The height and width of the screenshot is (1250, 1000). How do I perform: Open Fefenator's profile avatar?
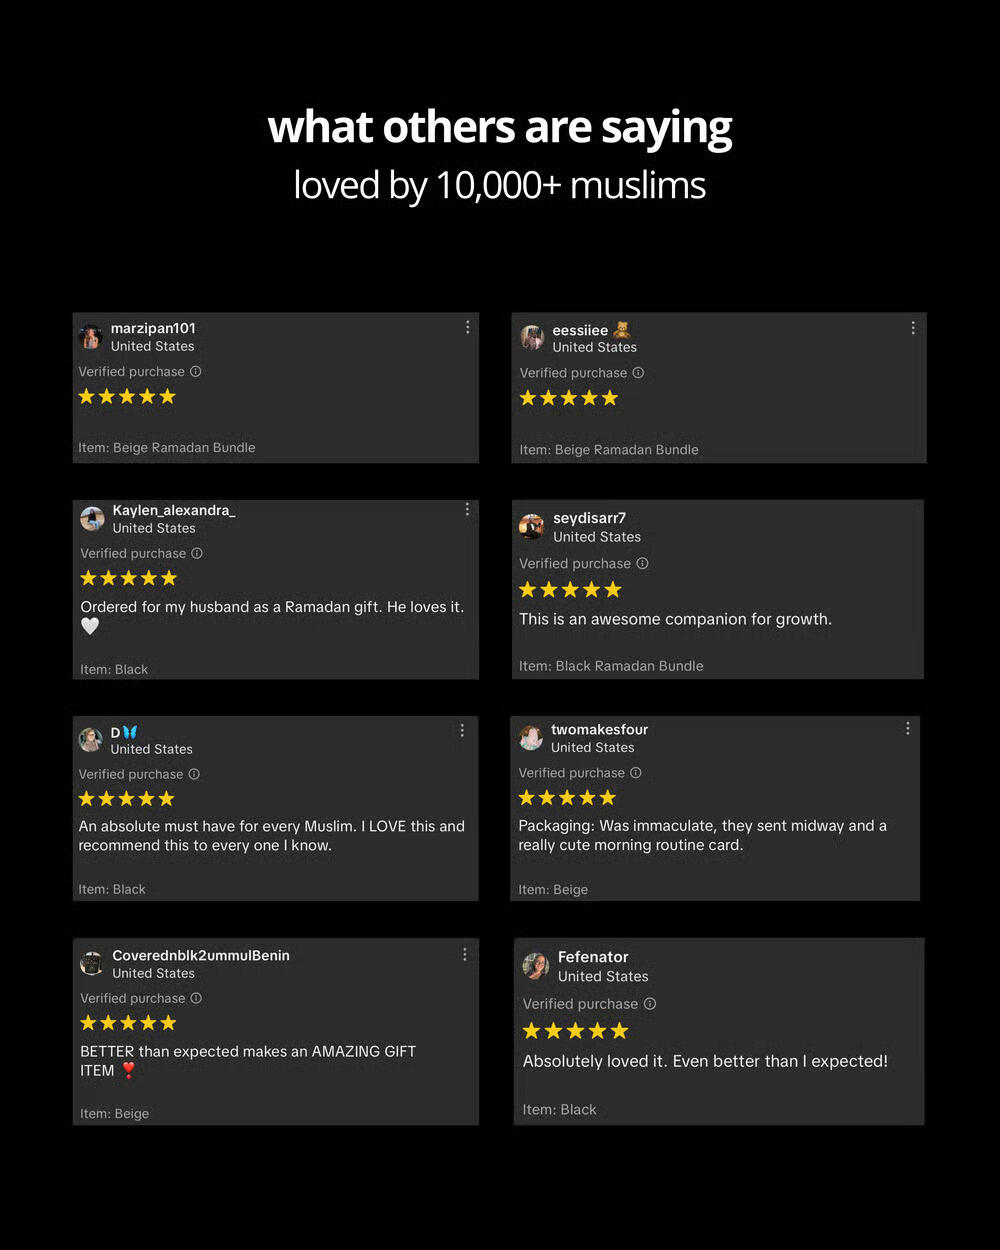[536, 966]
